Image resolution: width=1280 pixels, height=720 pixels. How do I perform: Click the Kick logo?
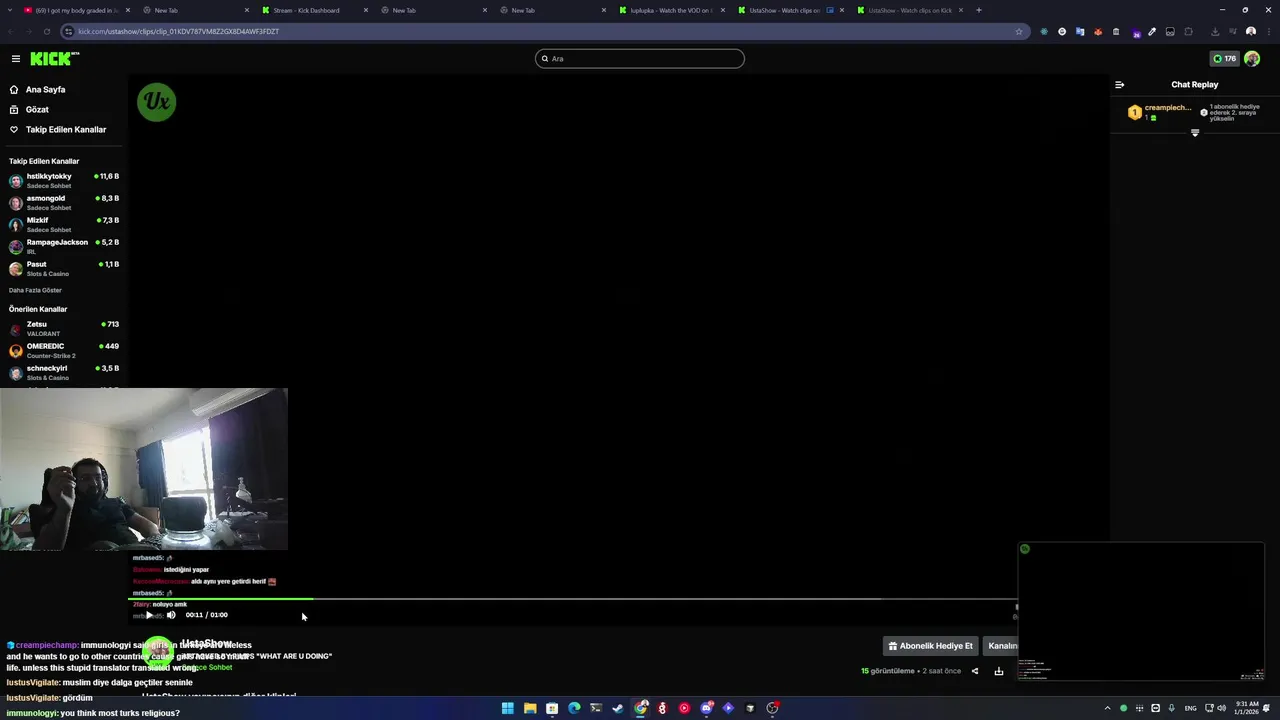[52, 59]
